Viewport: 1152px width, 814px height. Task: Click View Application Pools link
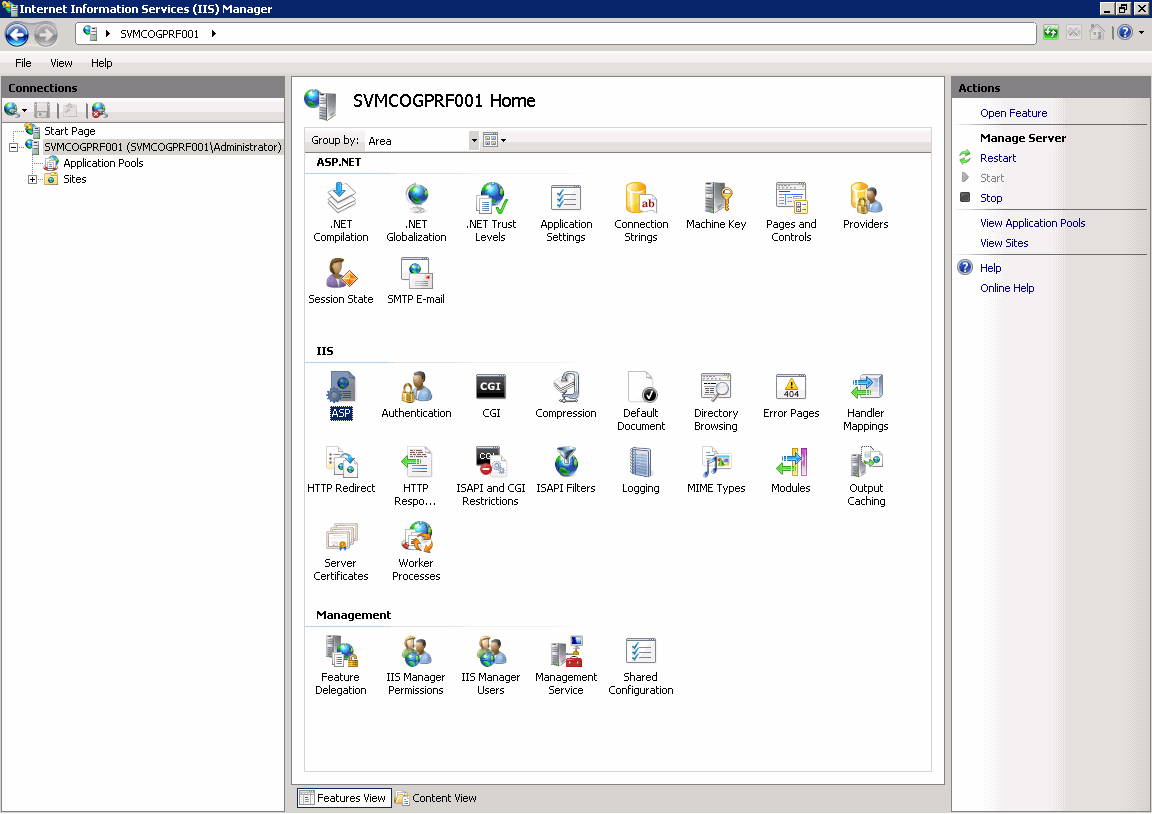pos(1032,223)
